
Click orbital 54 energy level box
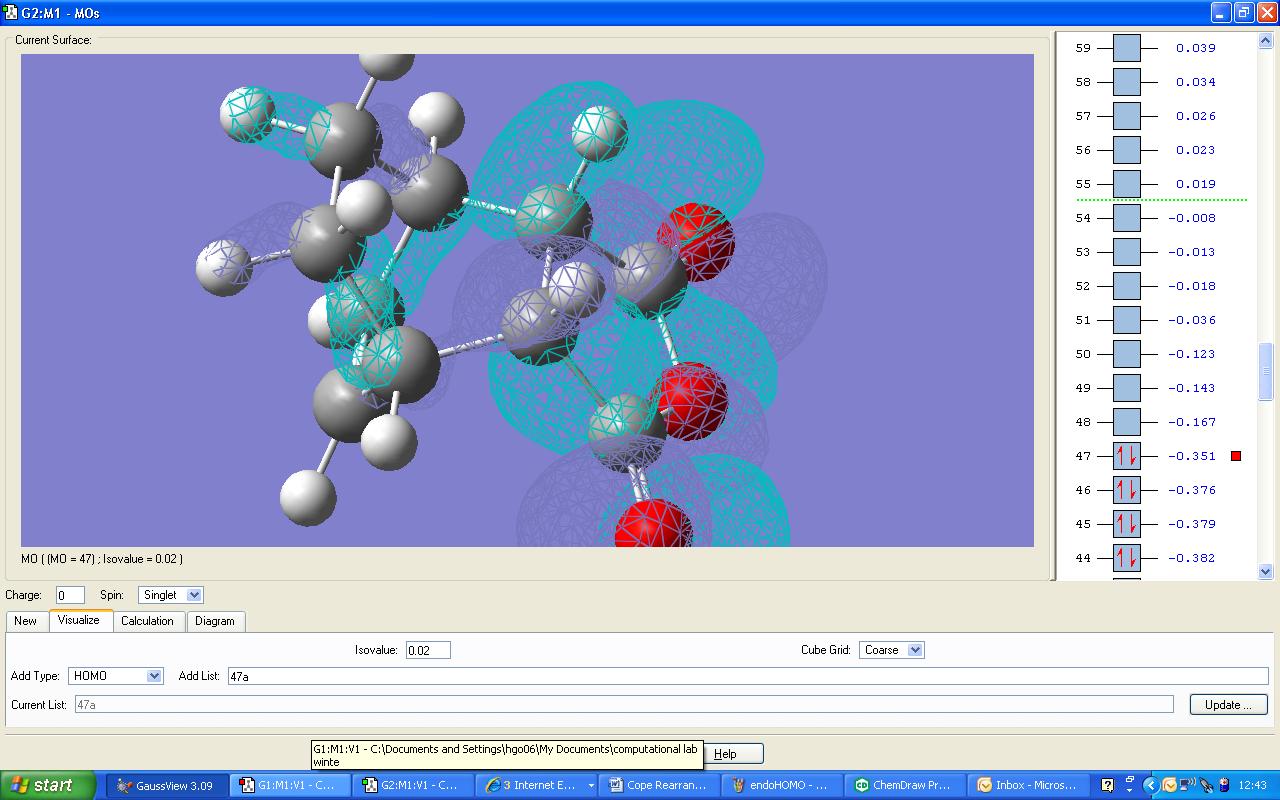click(x=1126, y=218)
